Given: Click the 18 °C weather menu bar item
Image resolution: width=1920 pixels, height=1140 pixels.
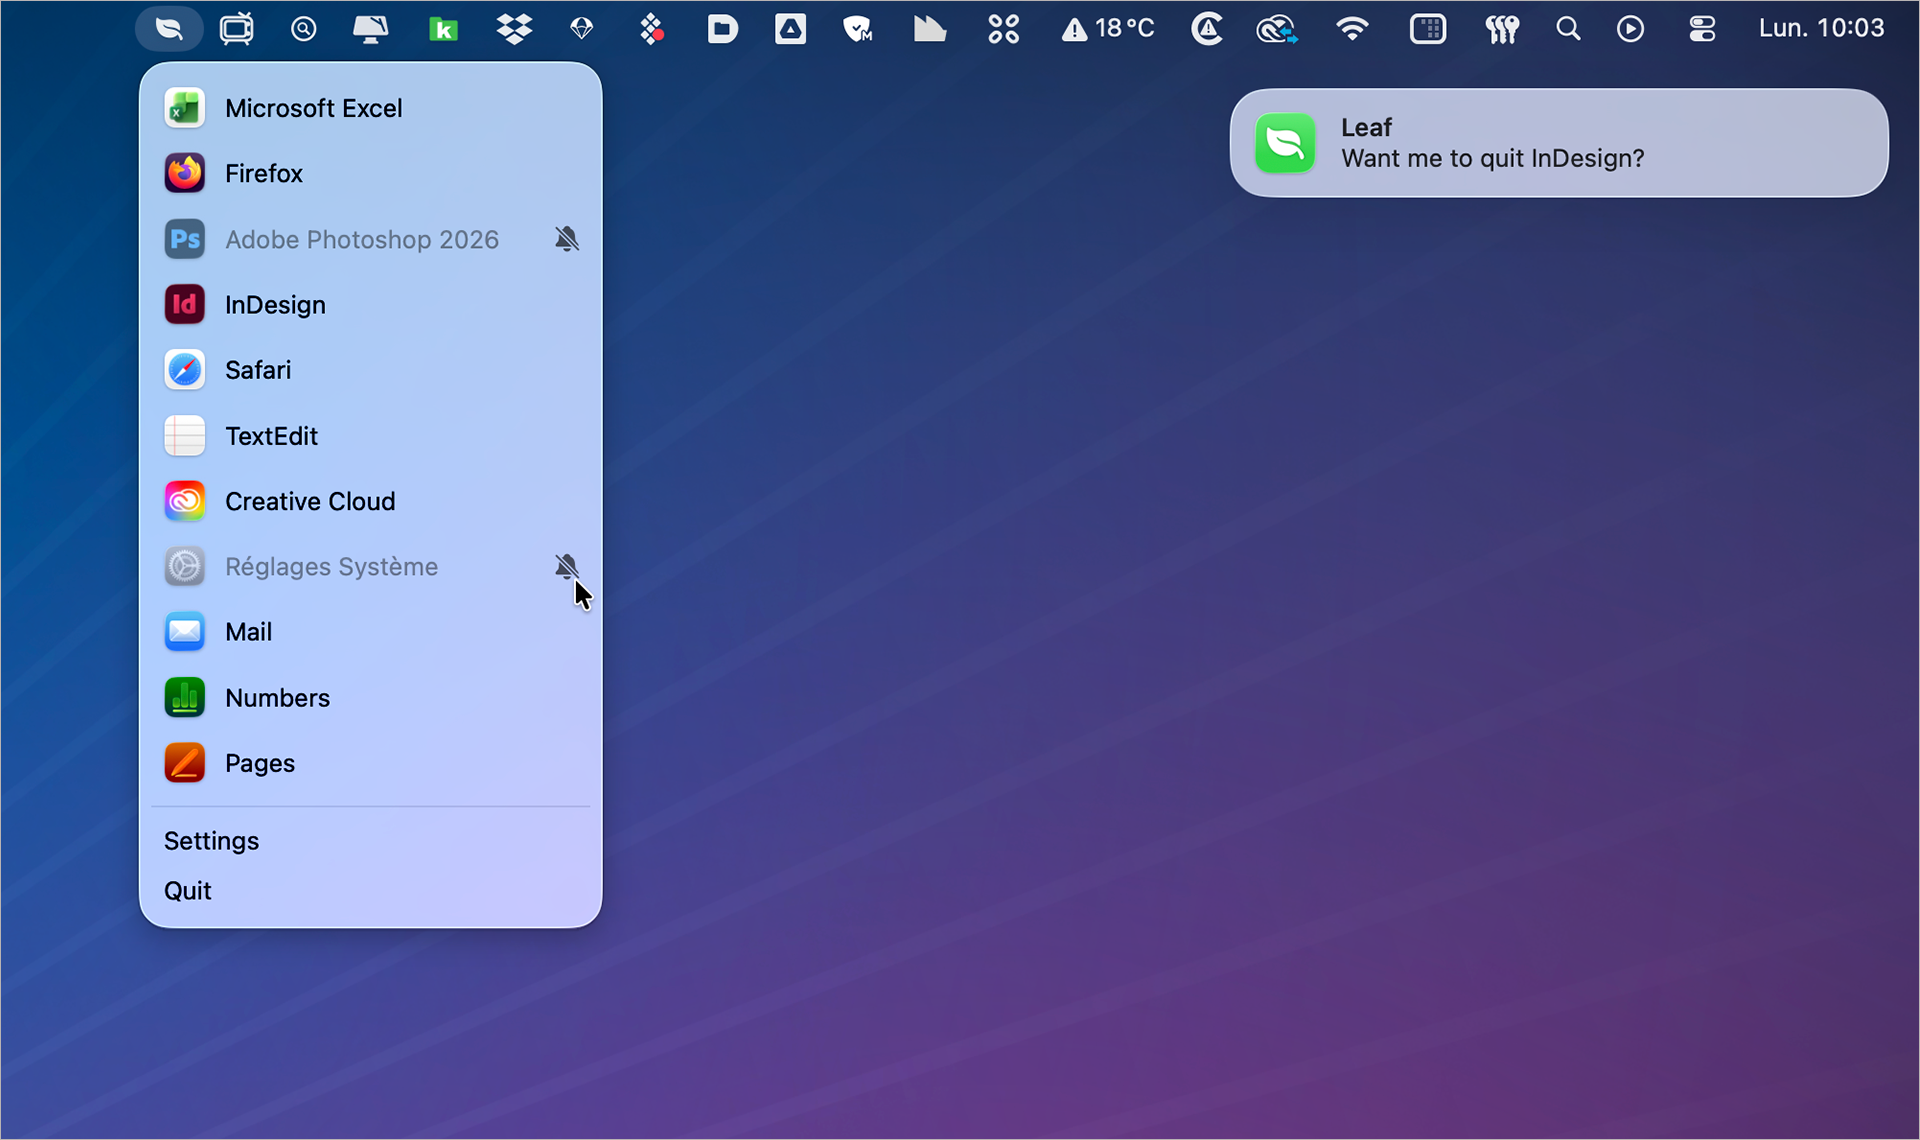Looking at the screenshot, I should pyautogui.click(x=1108, y=29).
